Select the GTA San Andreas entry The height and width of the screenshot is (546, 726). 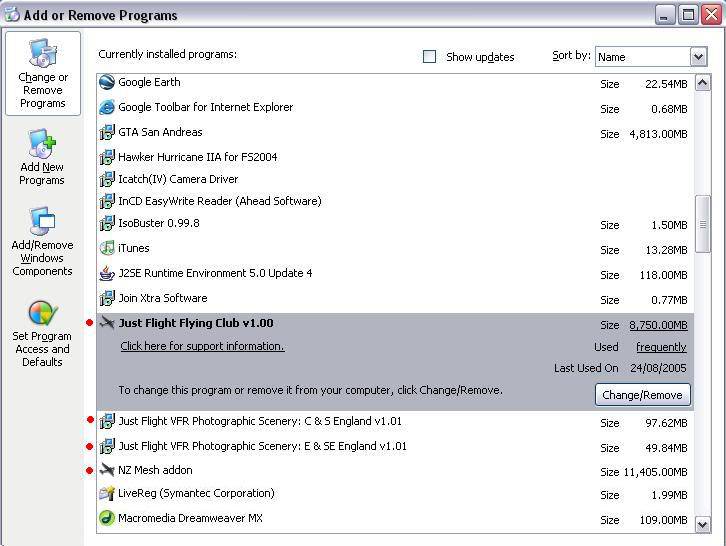point(395,132)
